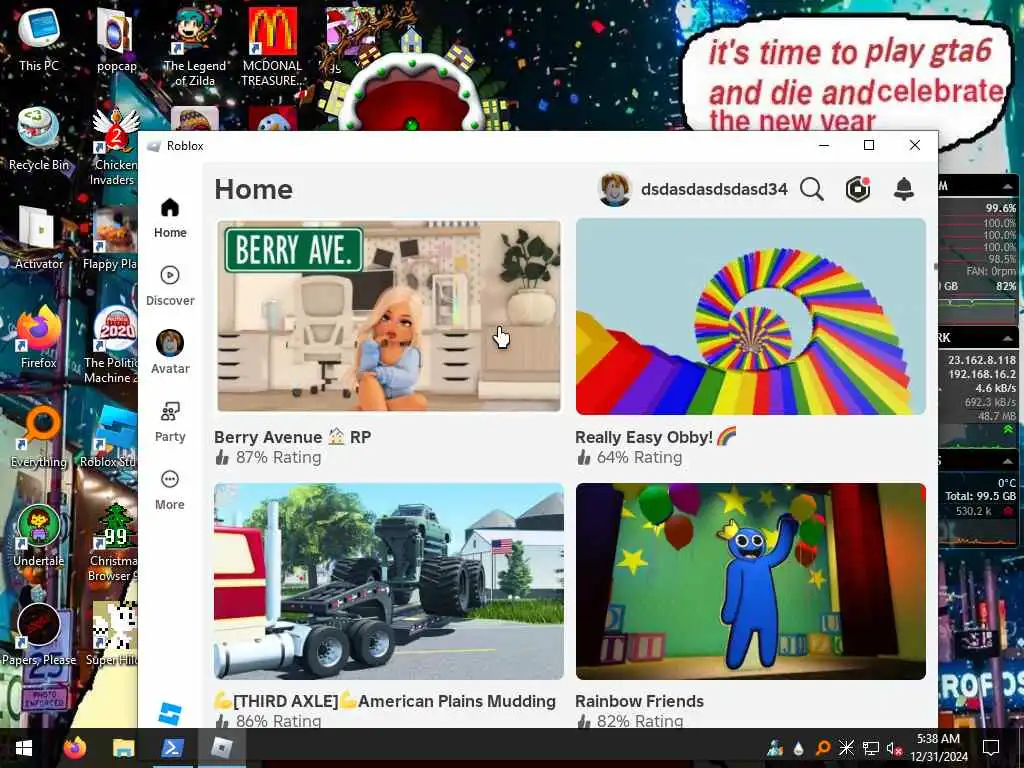Click the 64% Rating text
1024x768 pixels.
click(639, 457)
